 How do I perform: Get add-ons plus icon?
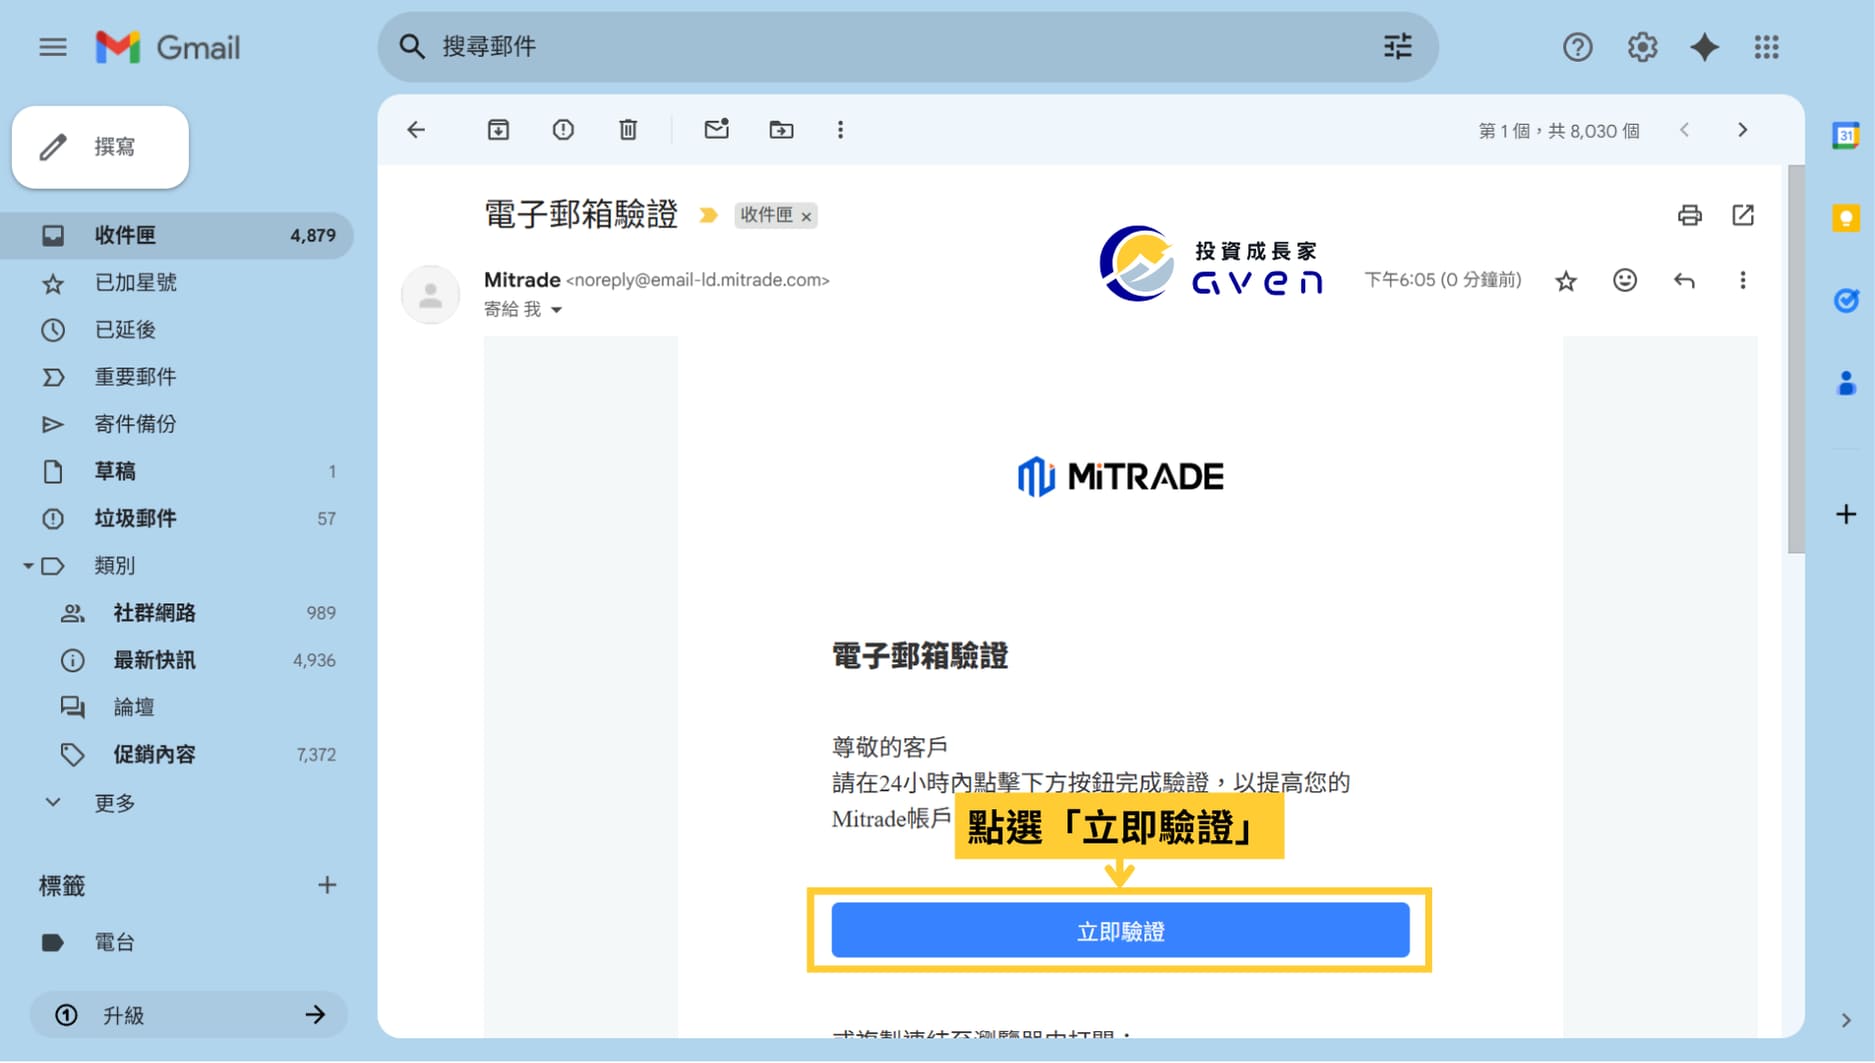point(1846,515)
